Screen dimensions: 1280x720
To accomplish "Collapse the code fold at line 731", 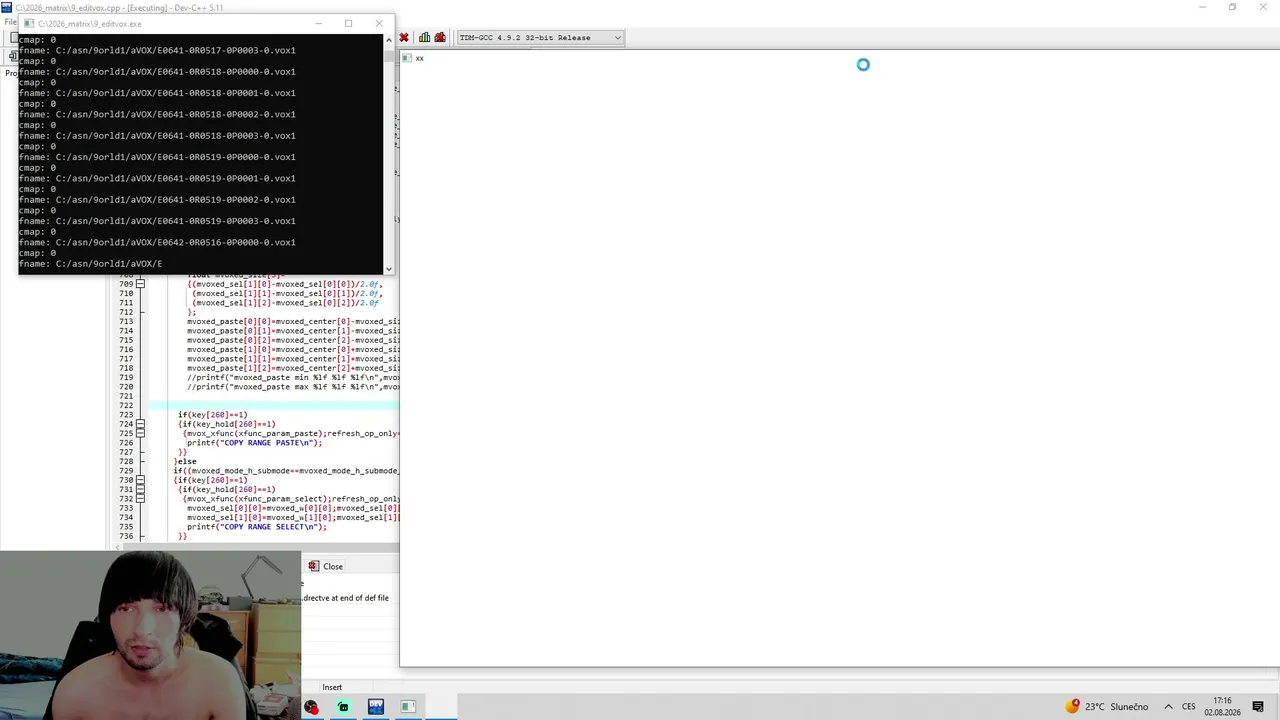I will point(140,489).
